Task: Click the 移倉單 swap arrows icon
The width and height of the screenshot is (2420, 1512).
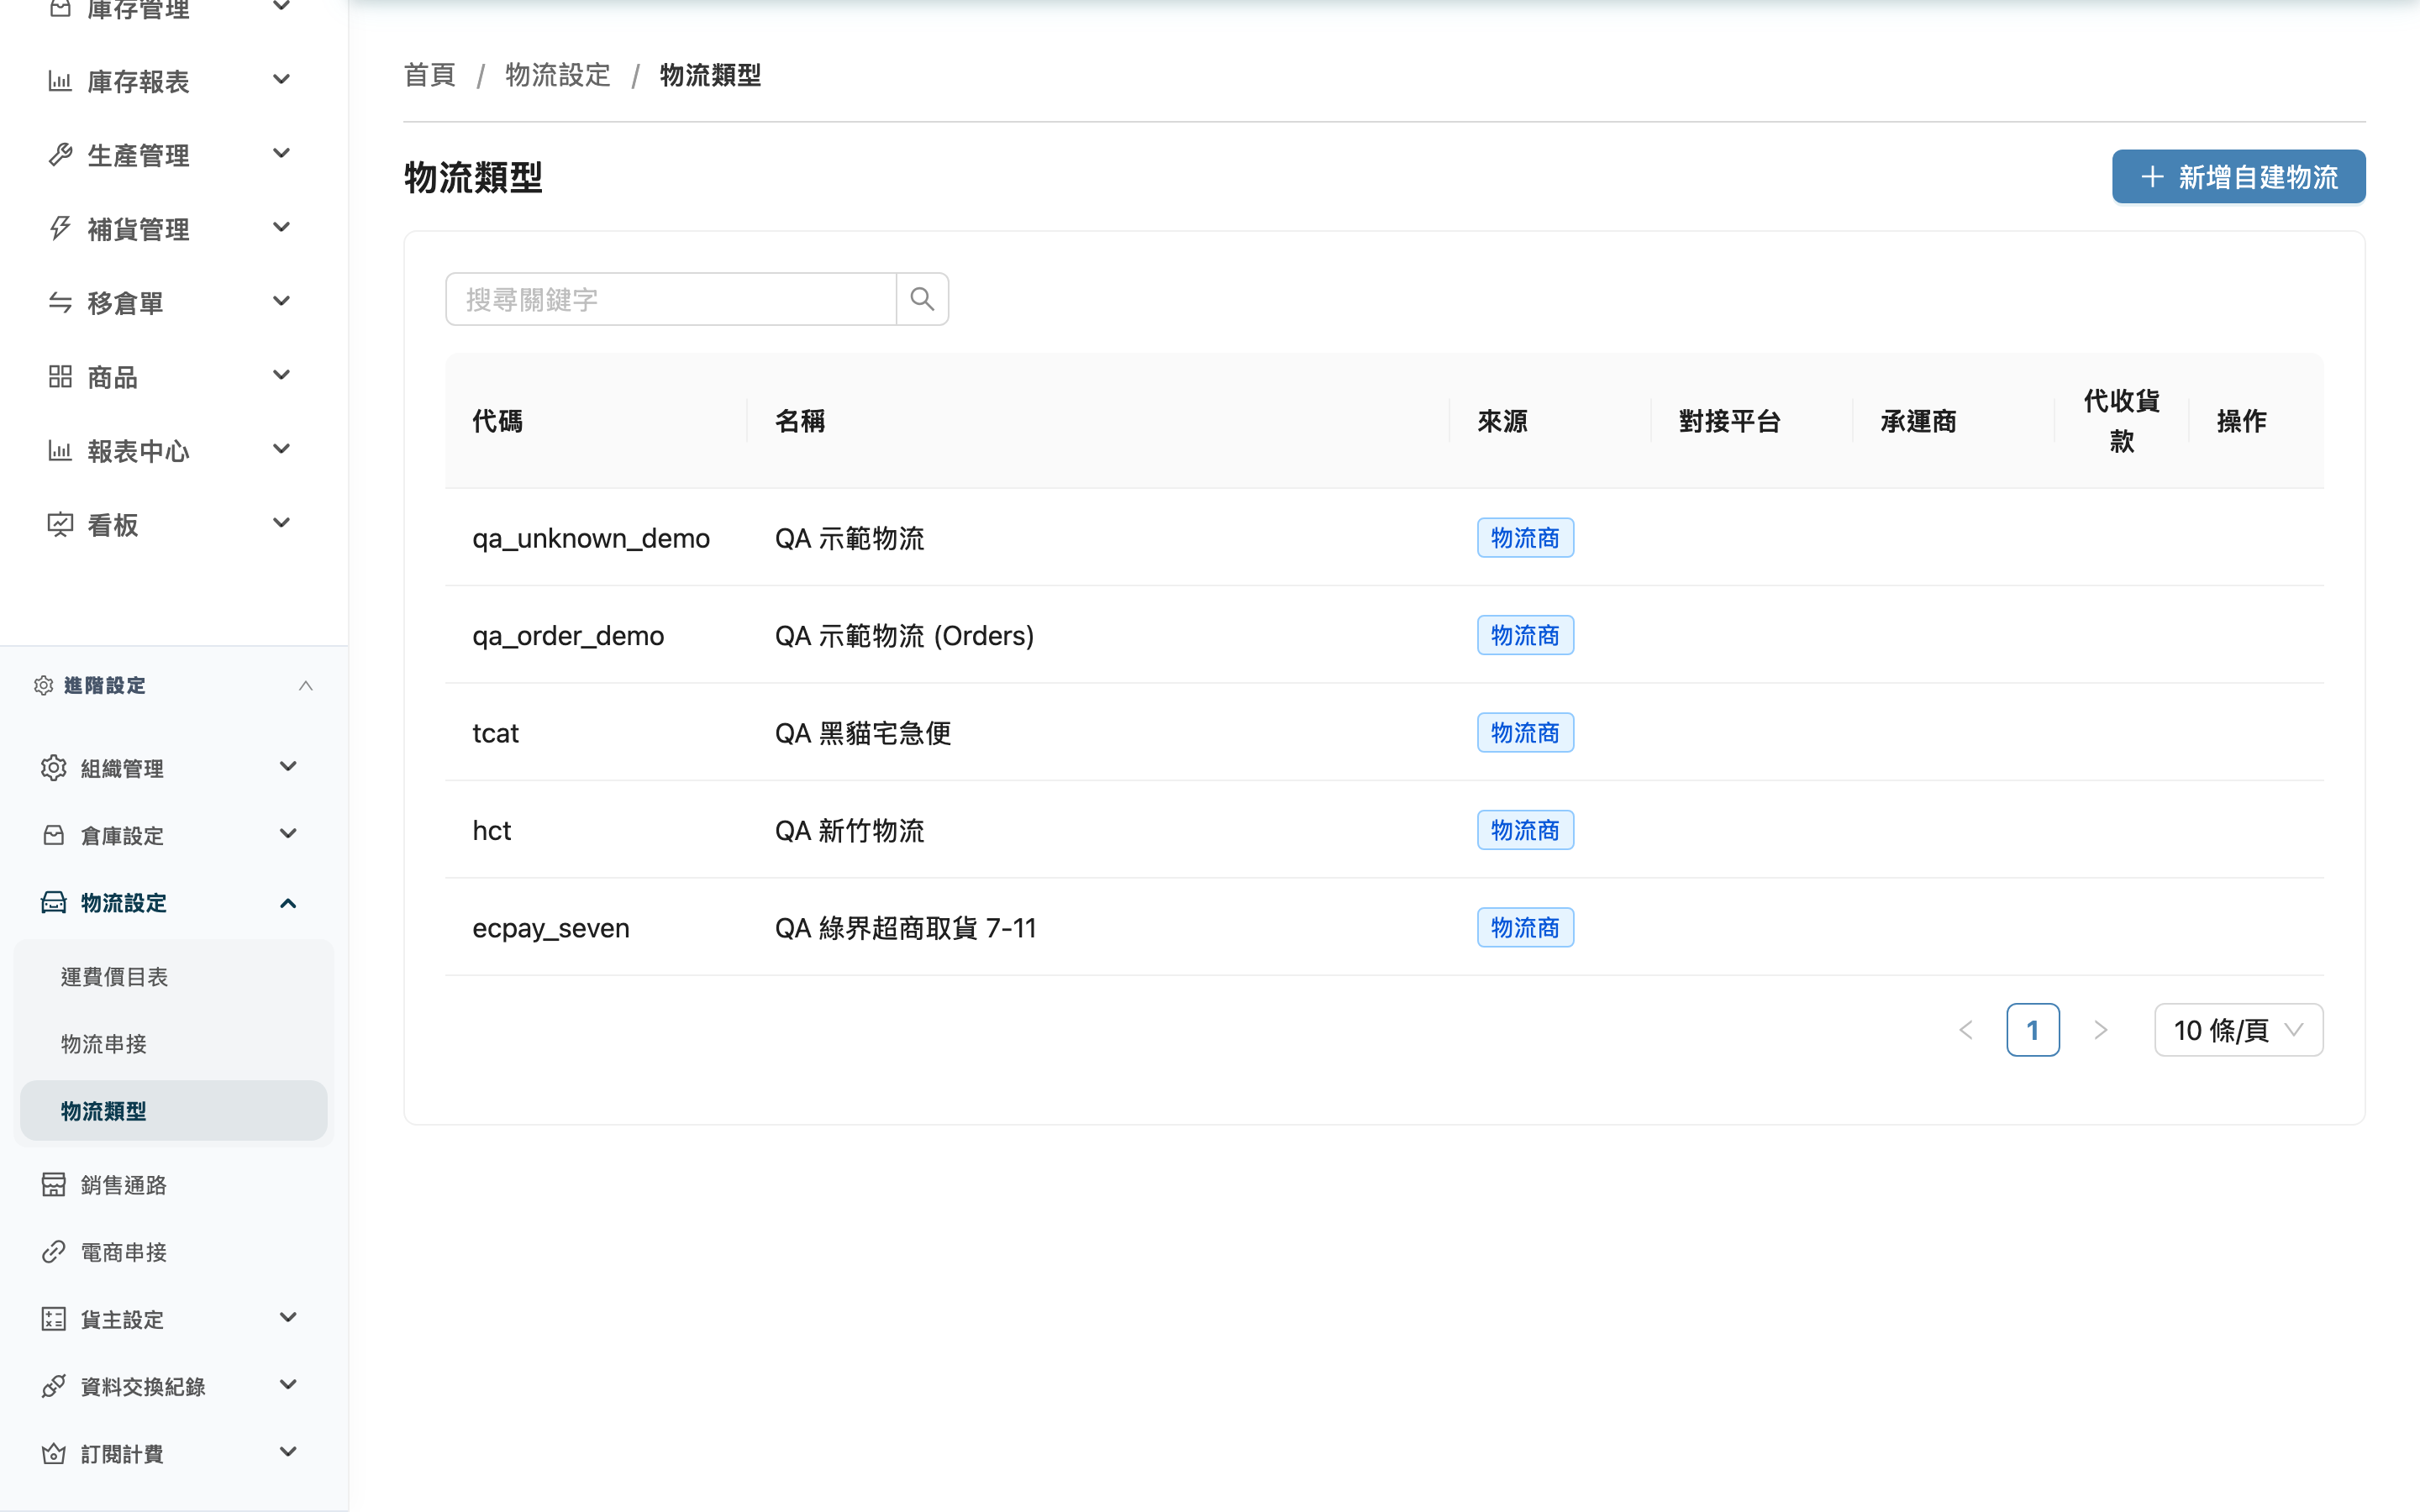Action: click(60, 303)
